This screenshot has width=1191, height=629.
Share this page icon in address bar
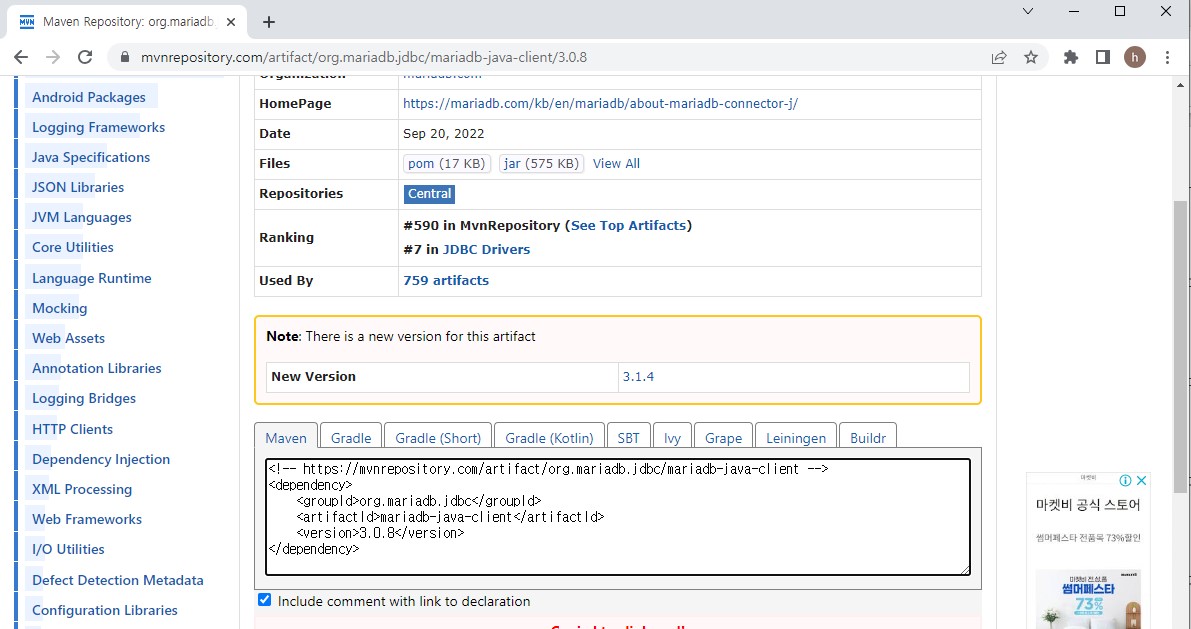click(x=999, y=57)
